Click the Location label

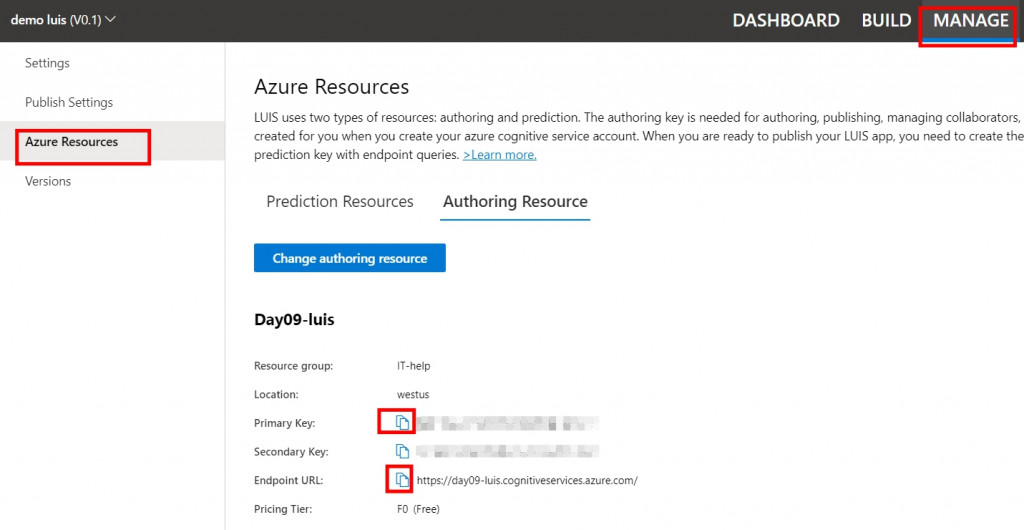[x=276, y=394]
